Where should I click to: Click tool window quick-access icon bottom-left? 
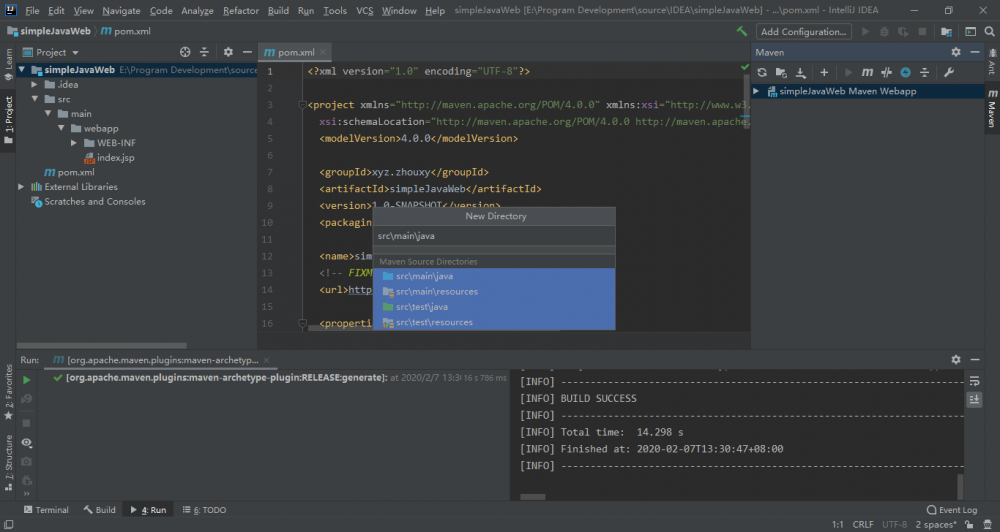[x=8, y=524]
